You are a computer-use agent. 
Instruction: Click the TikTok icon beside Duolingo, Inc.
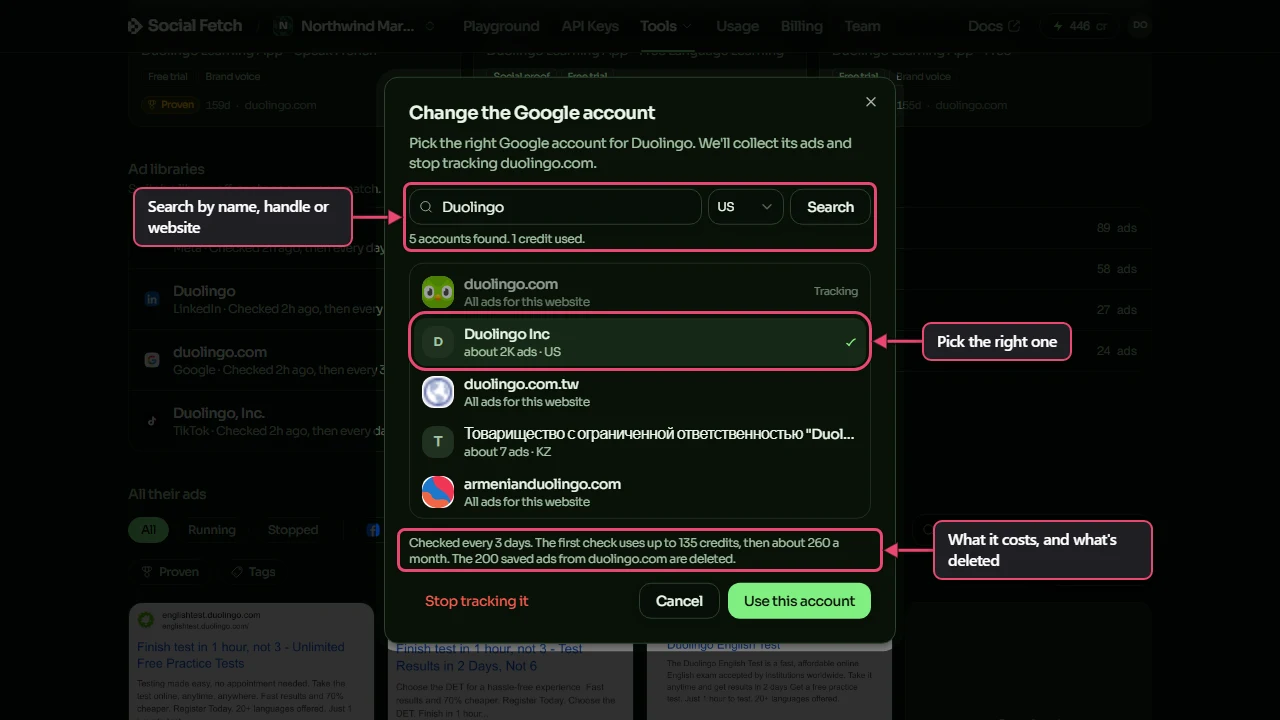point(152,421)
